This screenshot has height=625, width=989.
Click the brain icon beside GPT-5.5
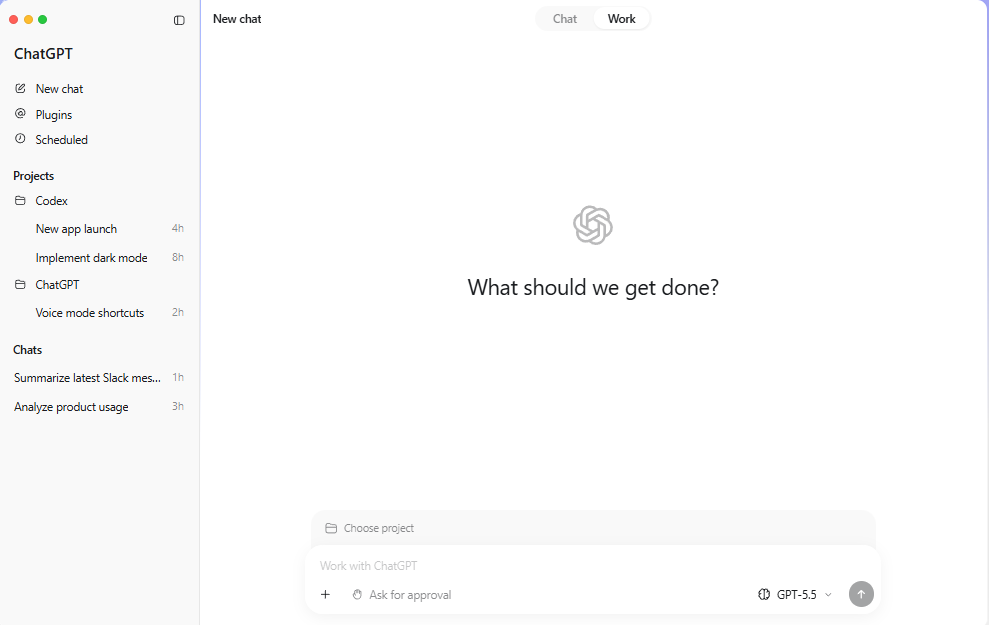tap(764, 594)
